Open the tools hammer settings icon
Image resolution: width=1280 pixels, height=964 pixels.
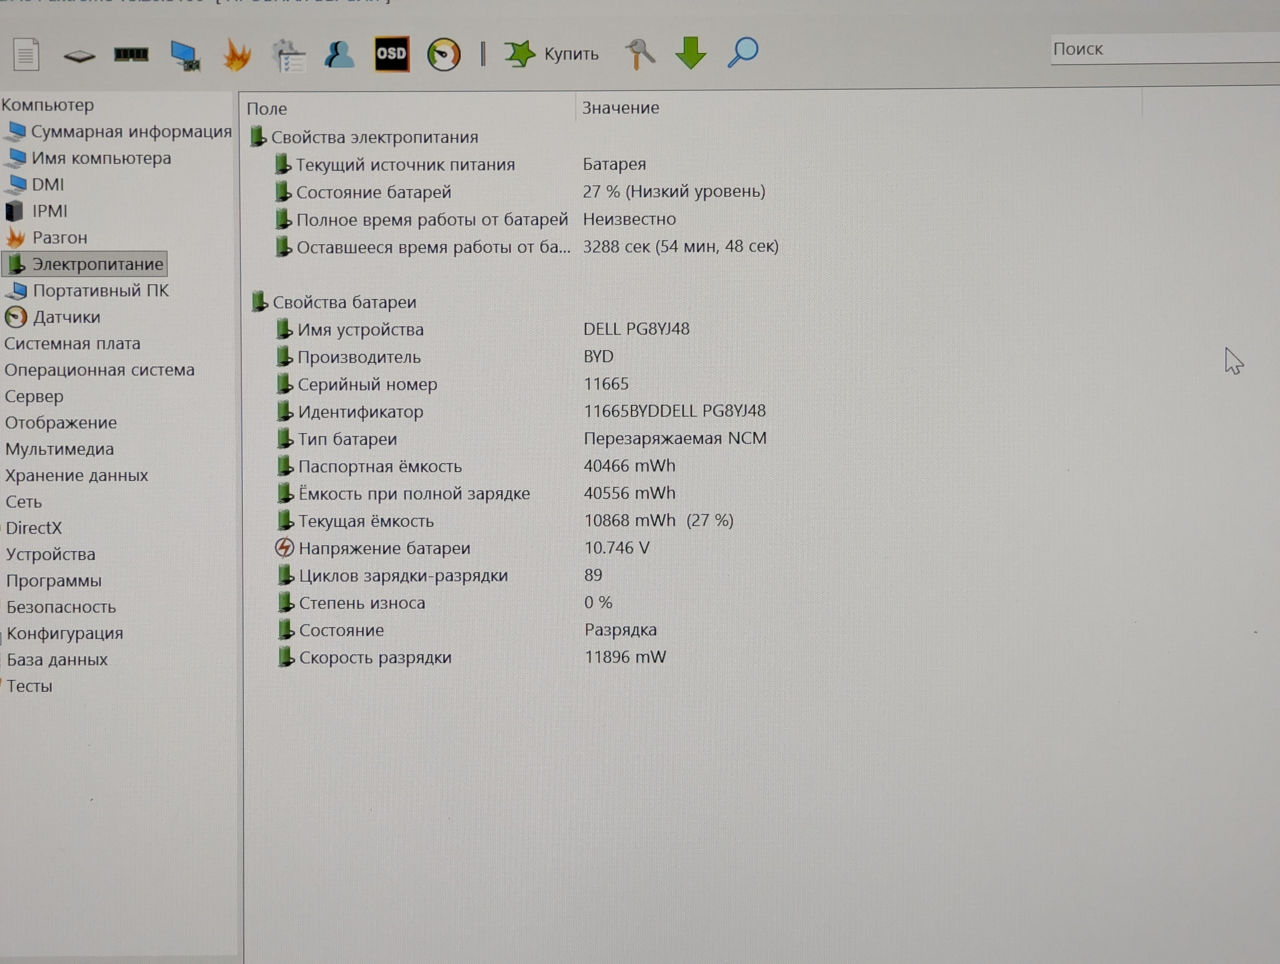tap(639, 53)
